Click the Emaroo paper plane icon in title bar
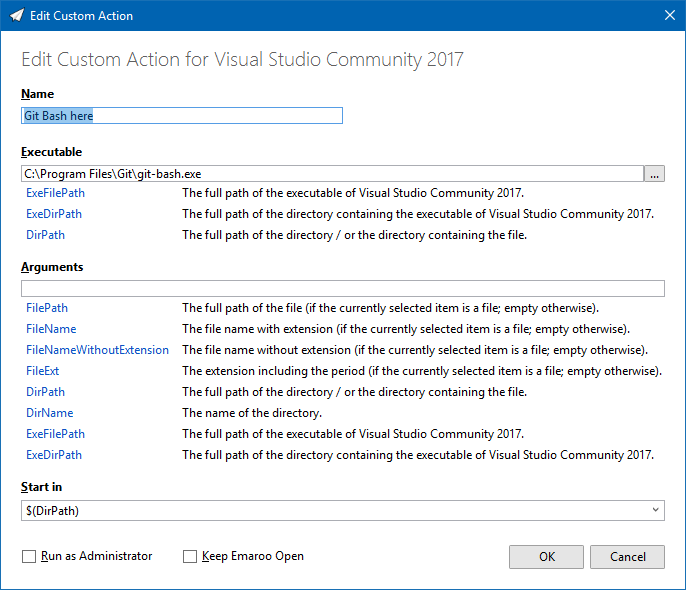Image resolution: width=686 pixels, height=590 pixels. [17, 15]
